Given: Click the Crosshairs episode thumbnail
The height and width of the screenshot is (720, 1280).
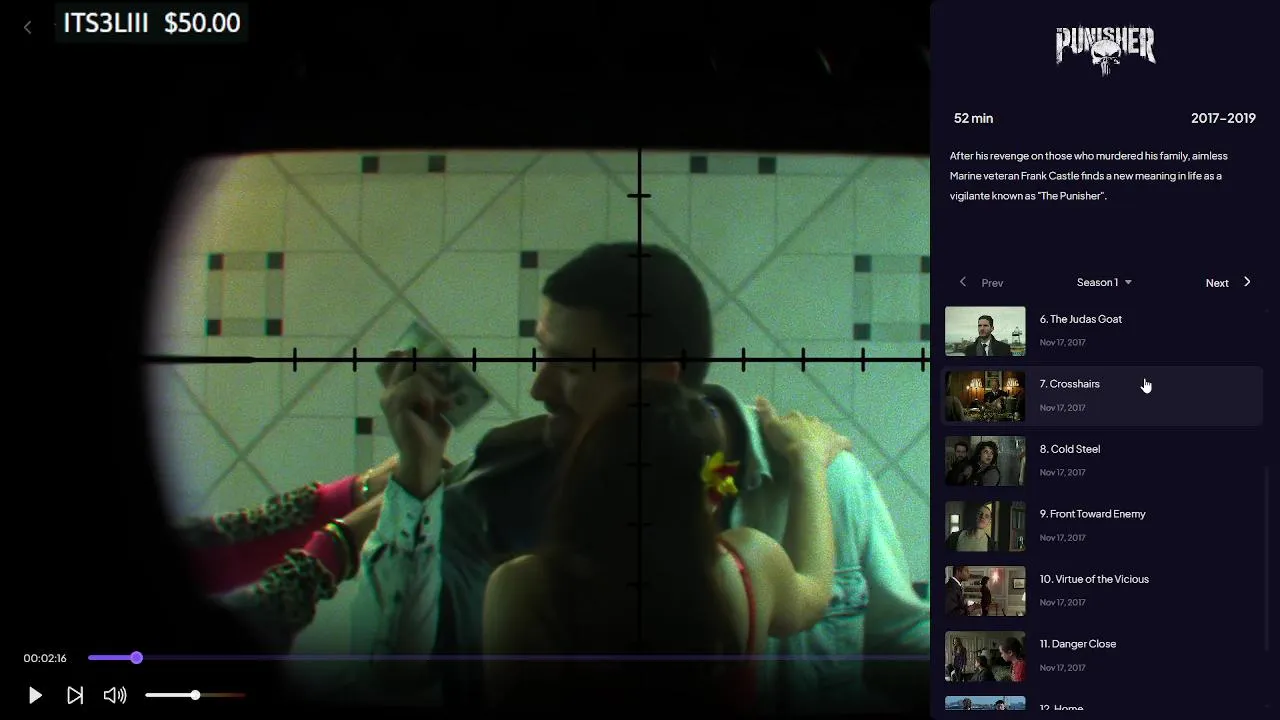Looking at the screenshot, I should [x=985, y=396].
